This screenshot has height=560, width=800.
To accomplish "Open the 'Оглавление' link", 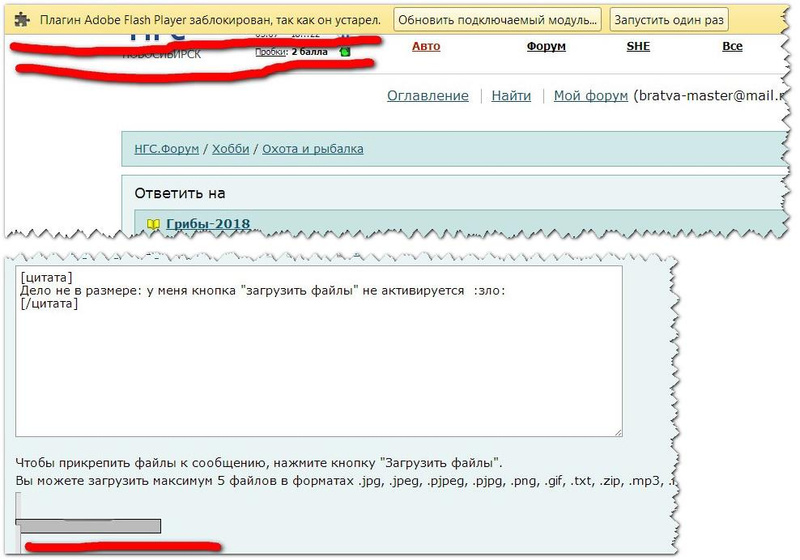I will tap(427, 96).
